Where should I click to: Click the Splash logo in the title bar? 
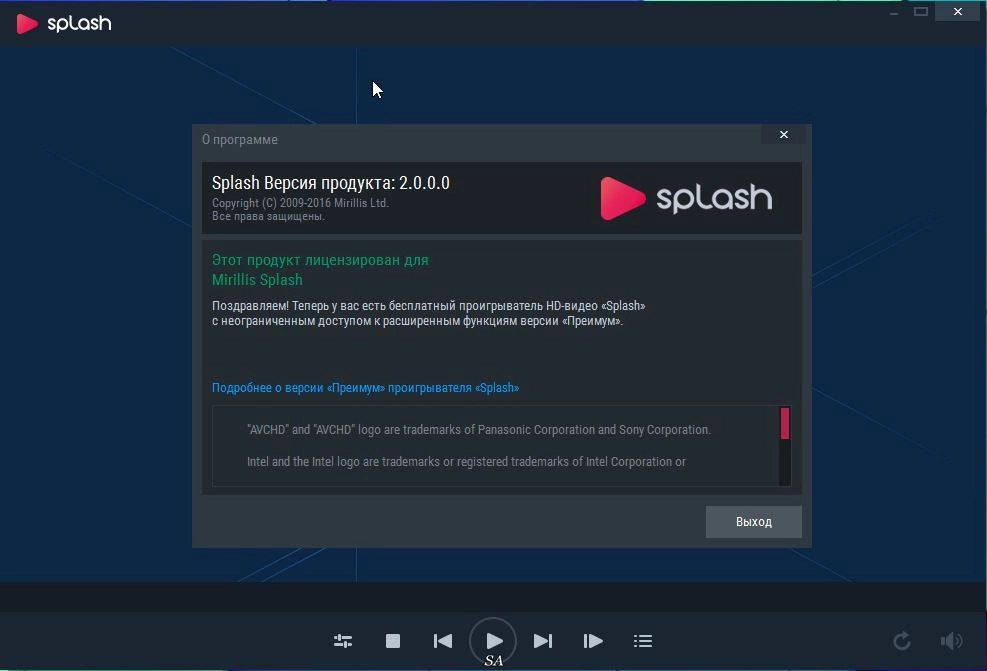point(64,23)
